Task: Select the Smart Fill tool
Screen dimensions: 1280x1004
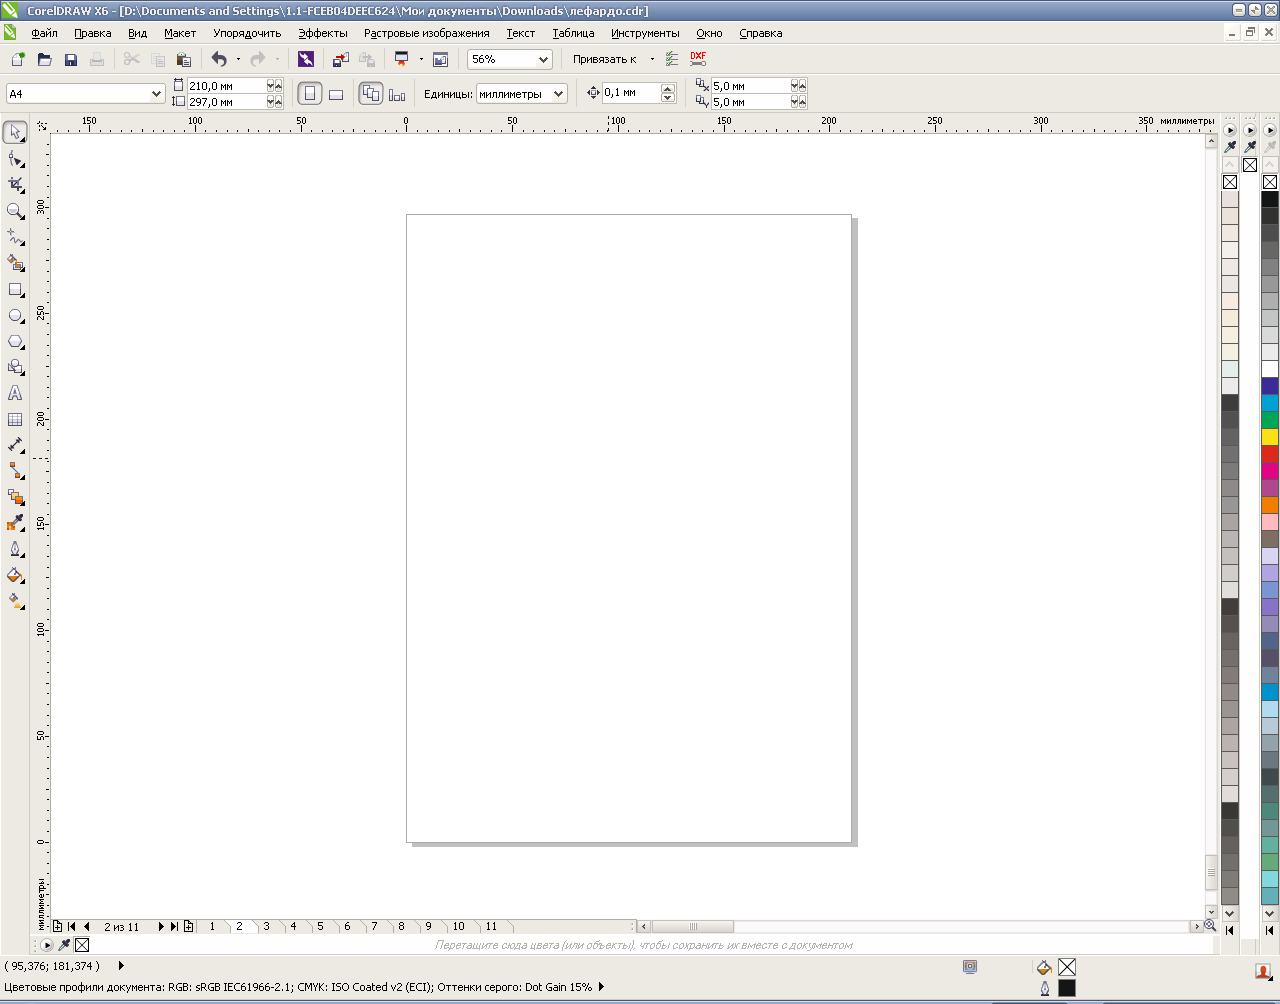Action: coord(15,263)
